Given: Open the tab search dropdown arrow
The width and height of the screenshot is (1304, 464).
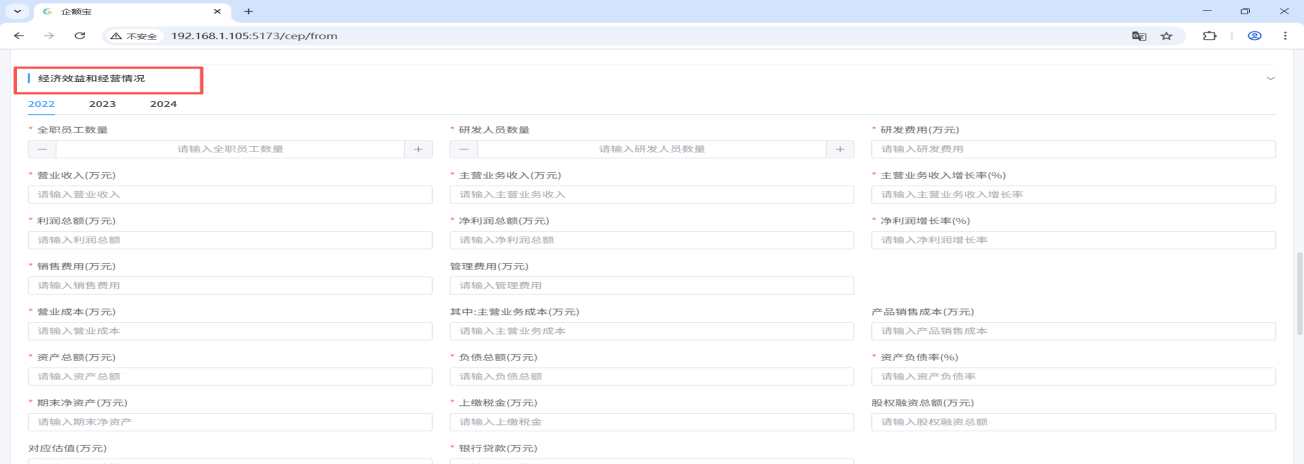Looking at the screenshot, I should [17, 11].
